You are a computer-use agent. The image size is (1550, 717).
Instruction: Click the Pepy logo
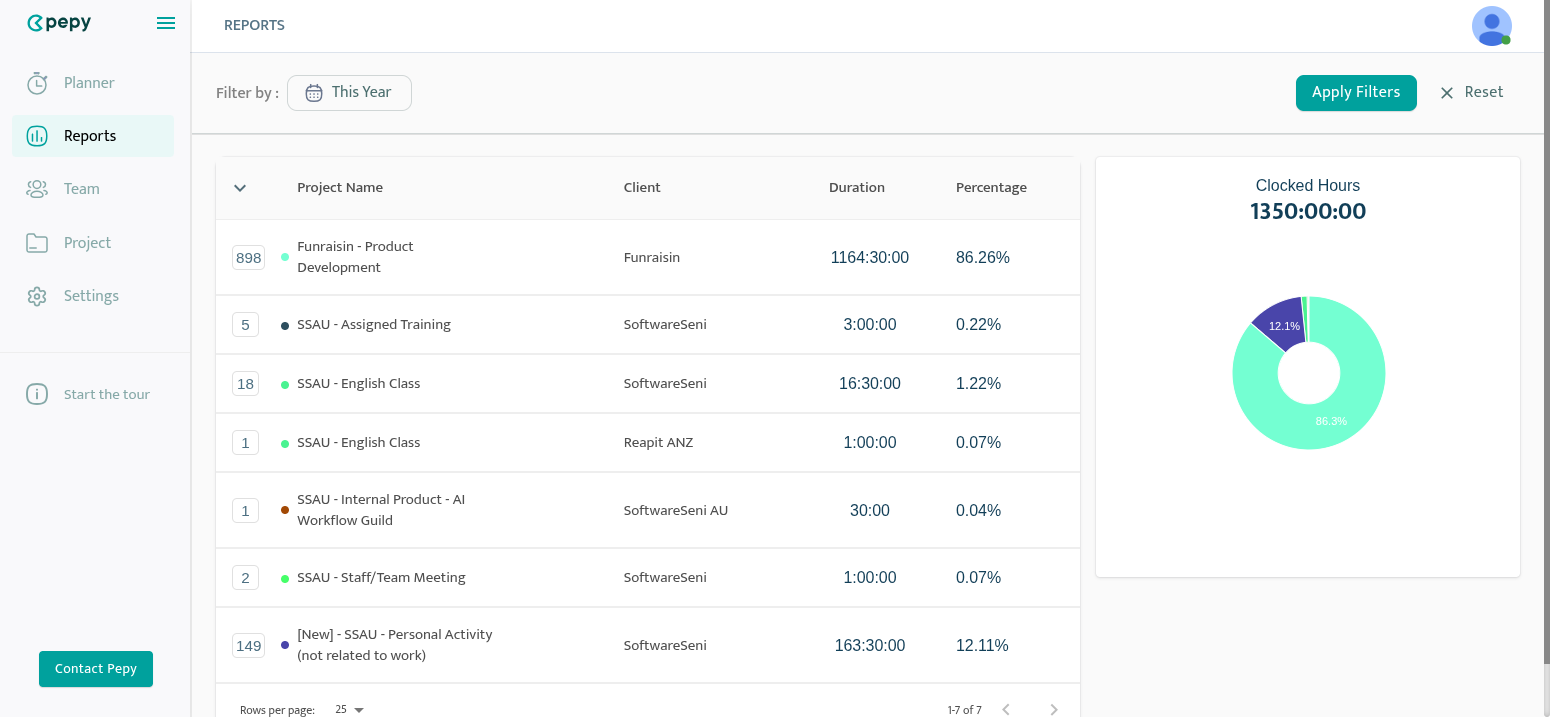59,23
